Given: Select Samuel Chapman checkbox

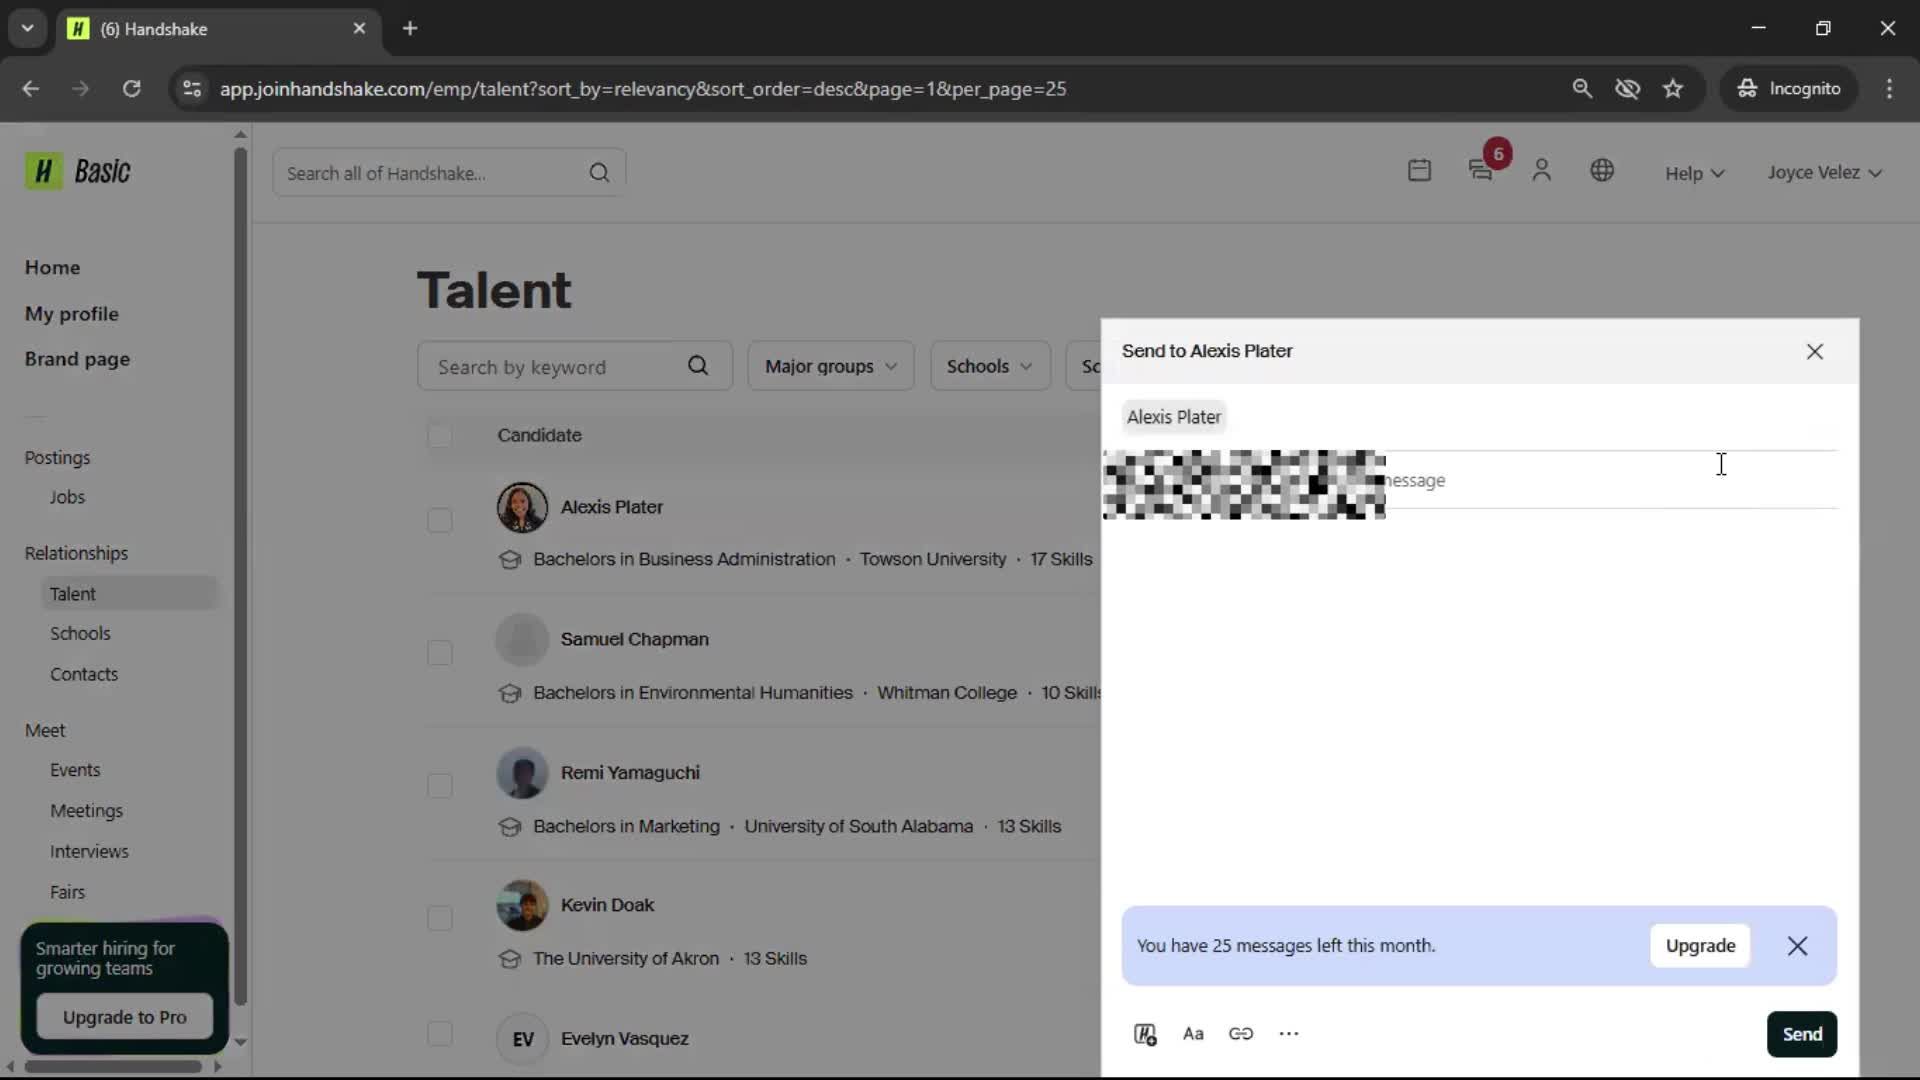Looking at the screenshot, I should [439, 653].
